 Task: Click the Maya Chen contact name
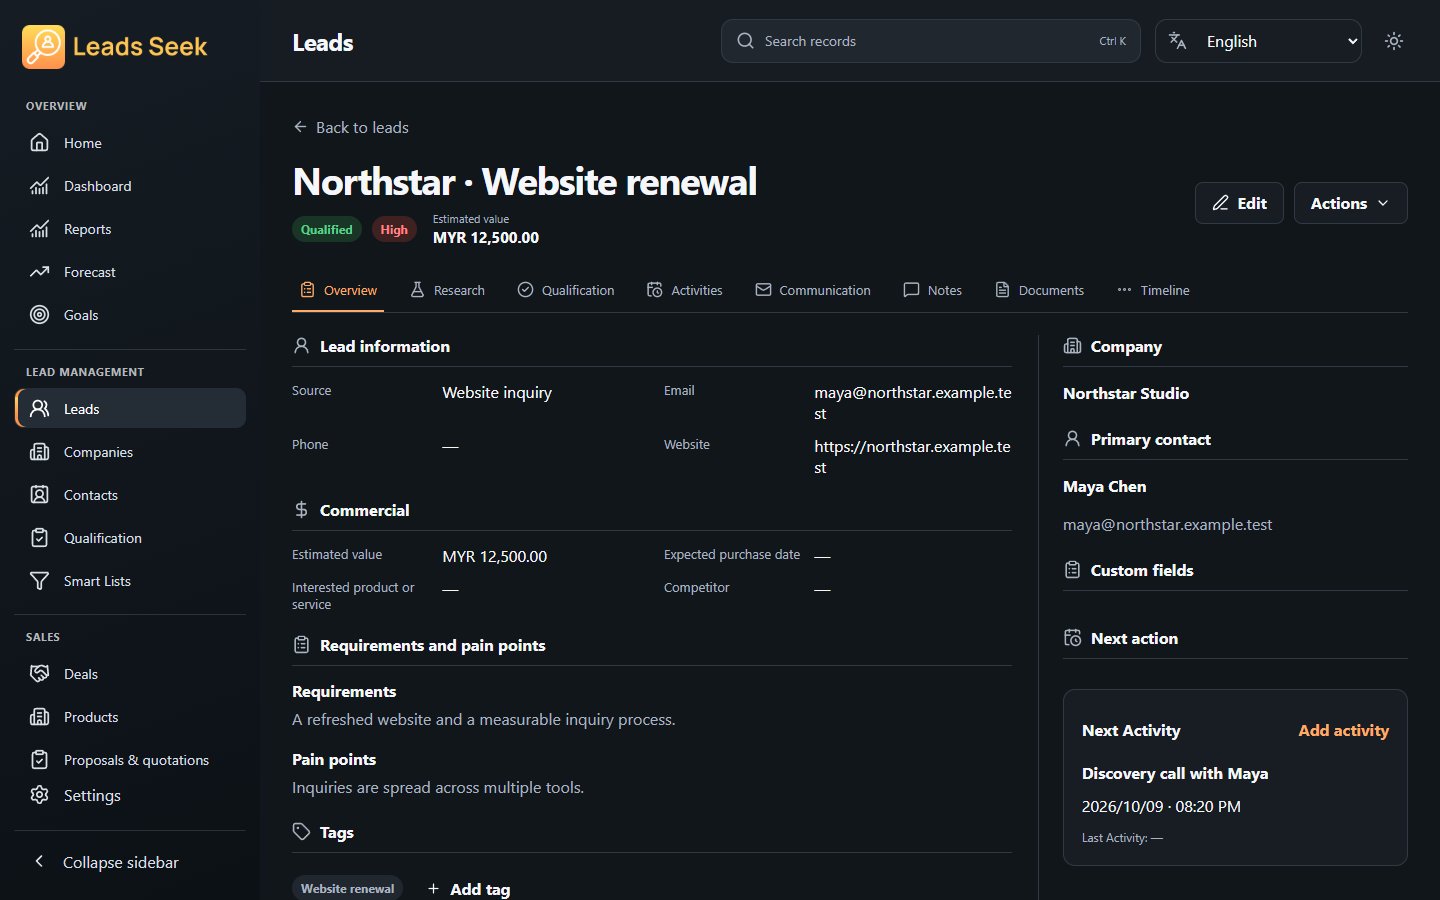[1104, 486]
